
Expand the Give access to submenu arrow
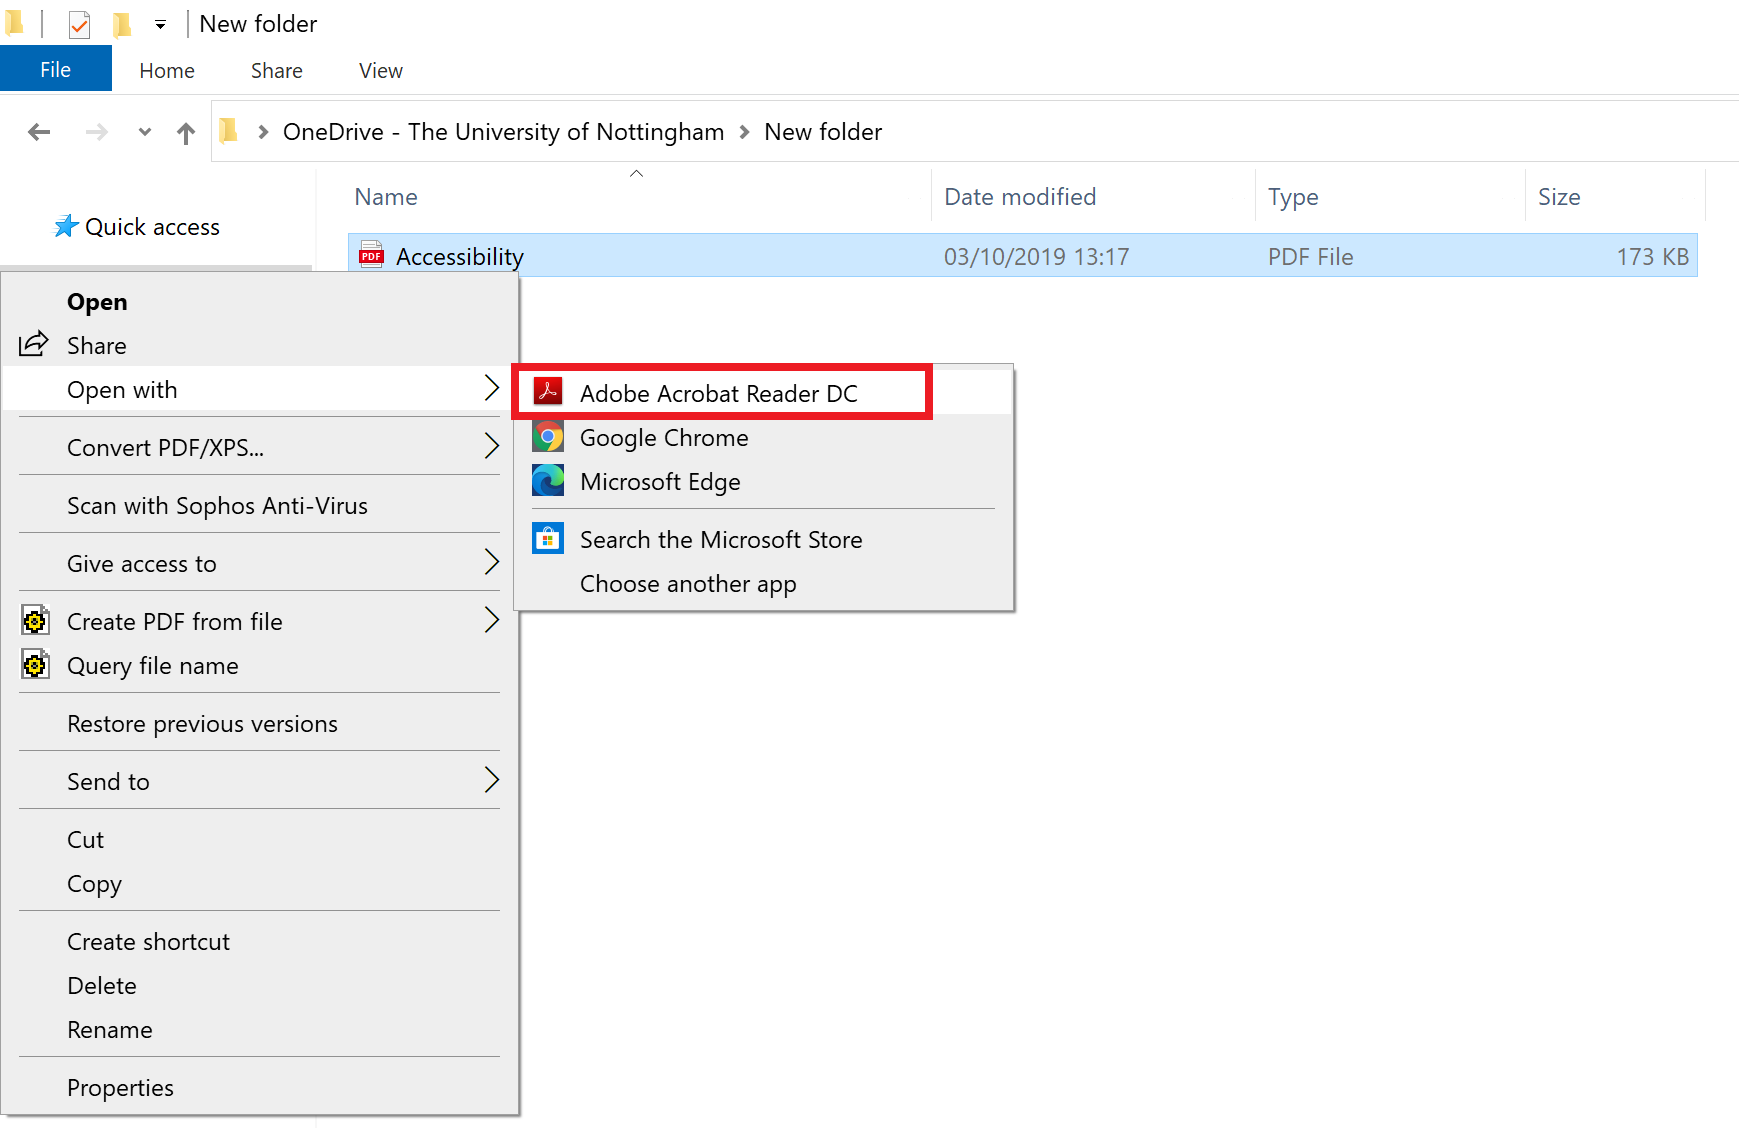[491, 562]
